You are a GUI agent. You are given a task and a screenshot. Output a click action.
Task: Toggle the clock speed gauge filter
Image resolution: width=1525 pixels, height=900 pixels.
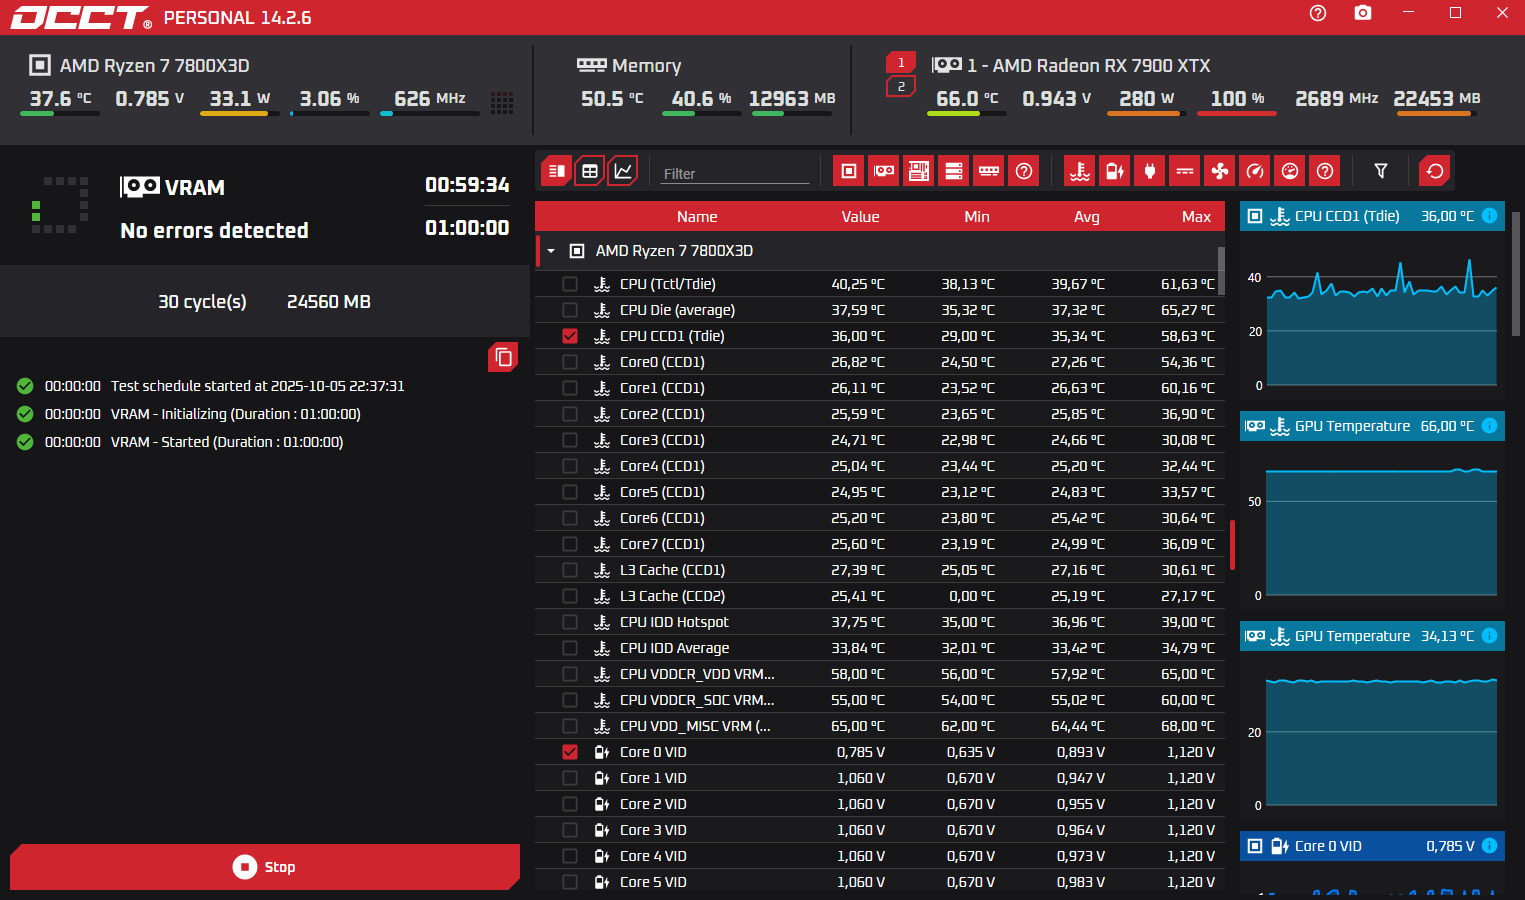click(x=1255, y=171)
